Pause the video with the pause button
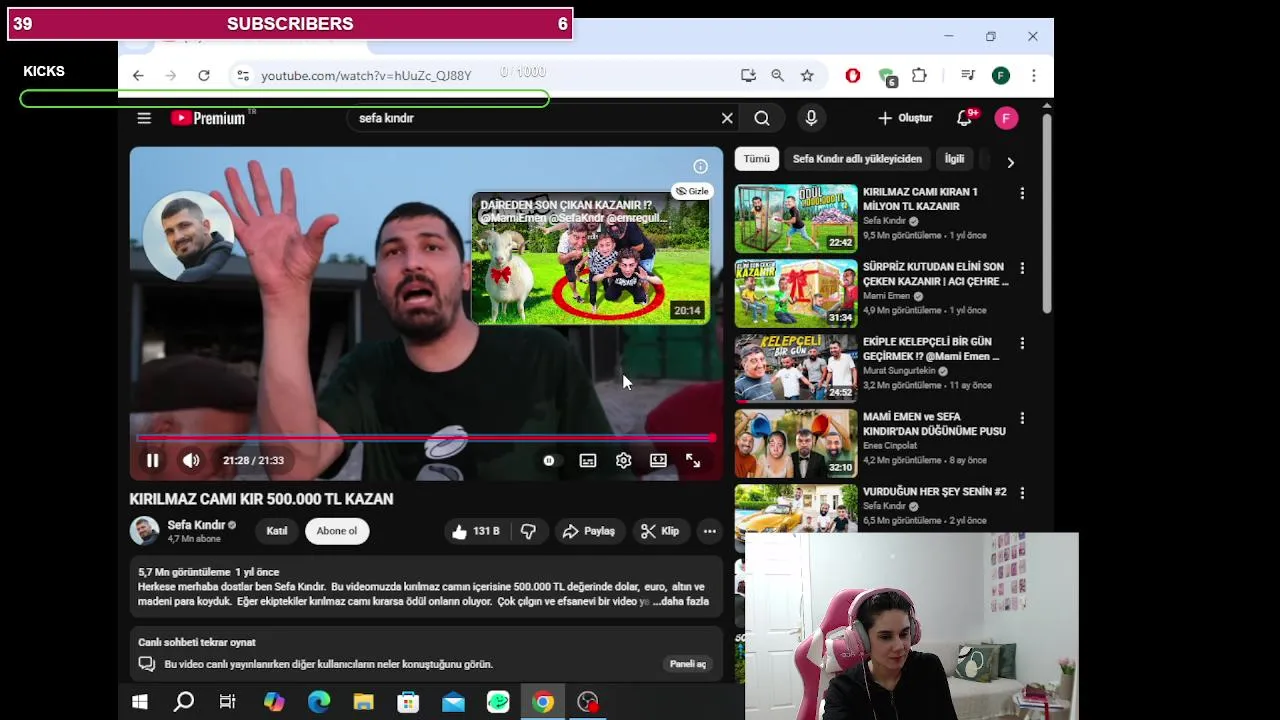The image size is (1280, 720). 152,461
